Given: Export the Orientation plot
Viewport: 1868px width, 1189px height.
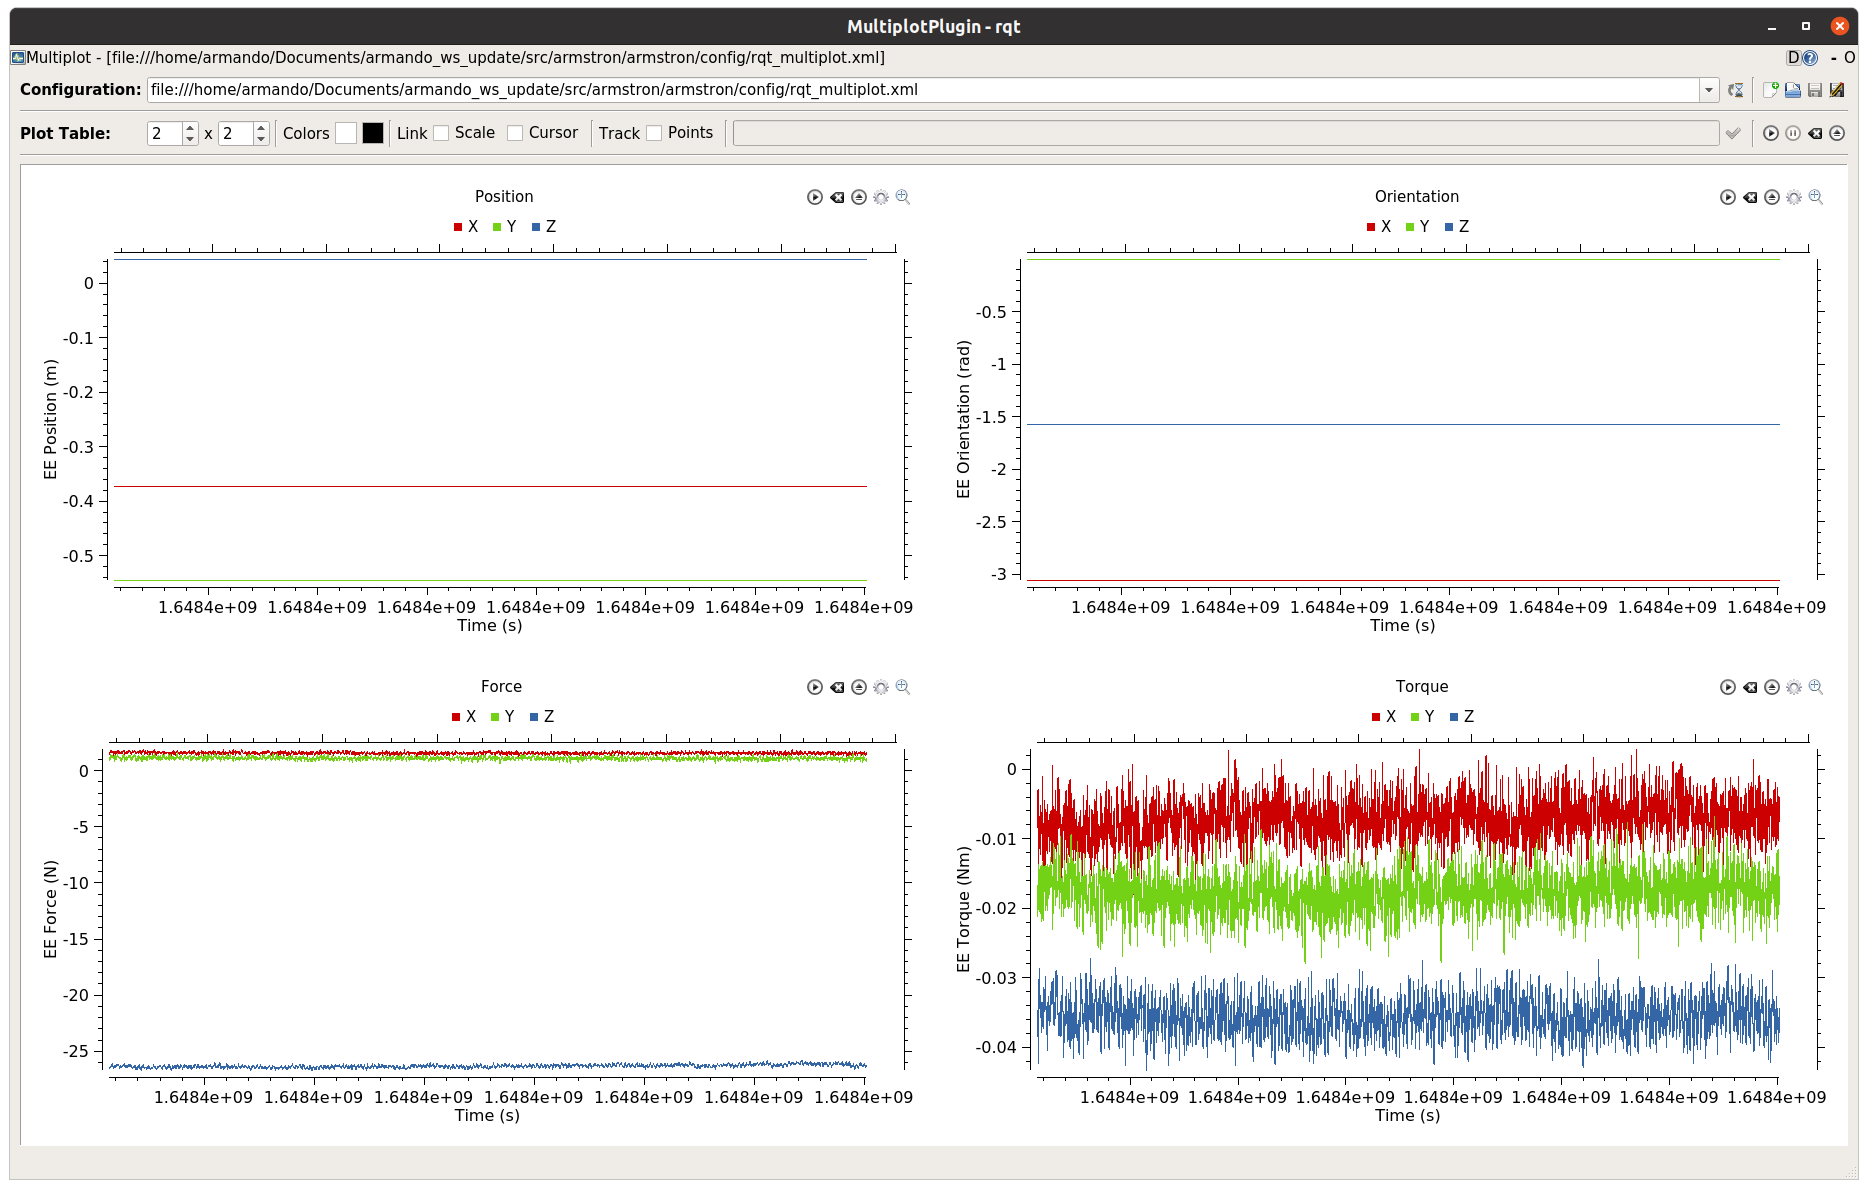Looking at the screenshot, I should tap(1772, 197).
